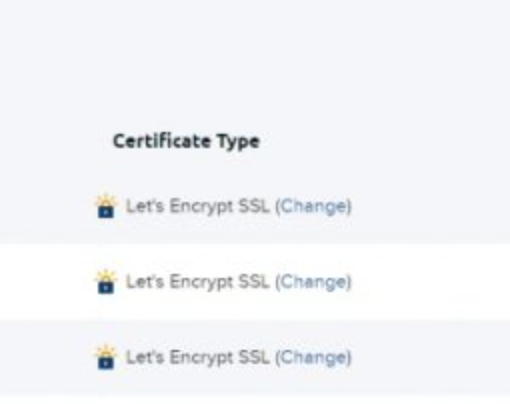
Task: Select the first Let's Encrypt SSL label
Action: click(197, 206)
